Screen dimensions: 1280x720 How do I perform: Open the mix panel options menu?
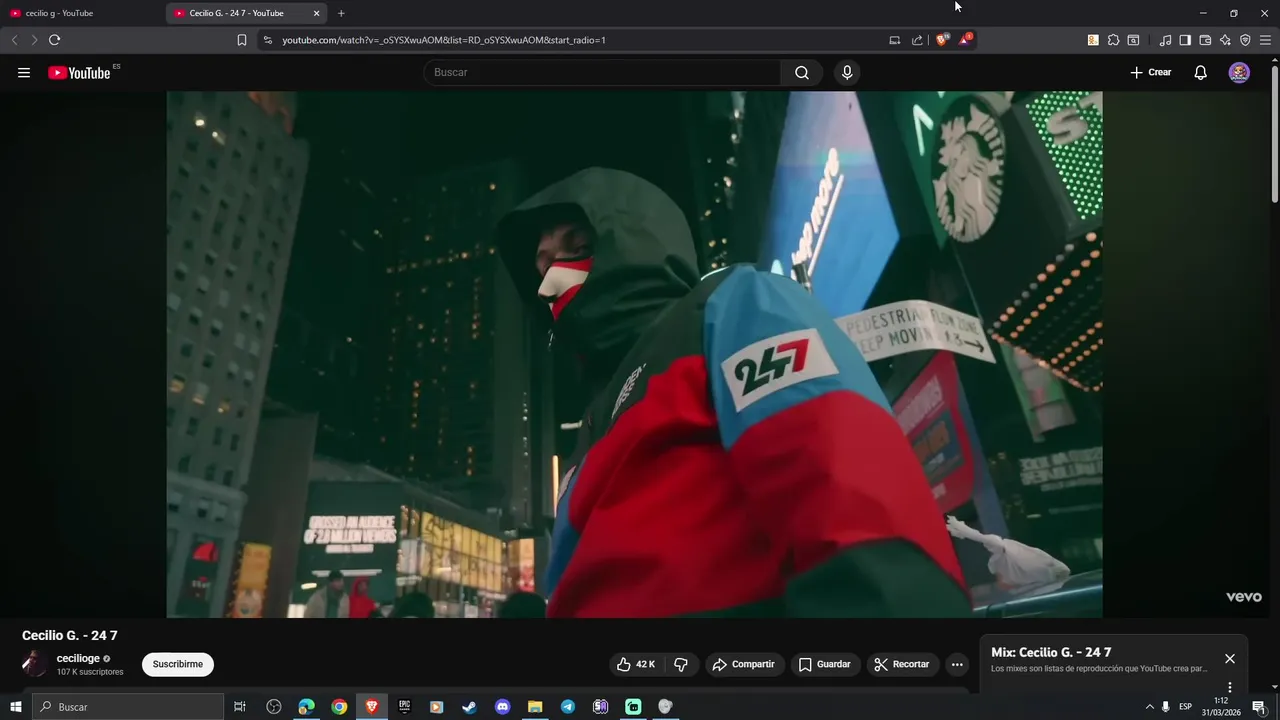pyautogui.click(x=1230, y=687)
